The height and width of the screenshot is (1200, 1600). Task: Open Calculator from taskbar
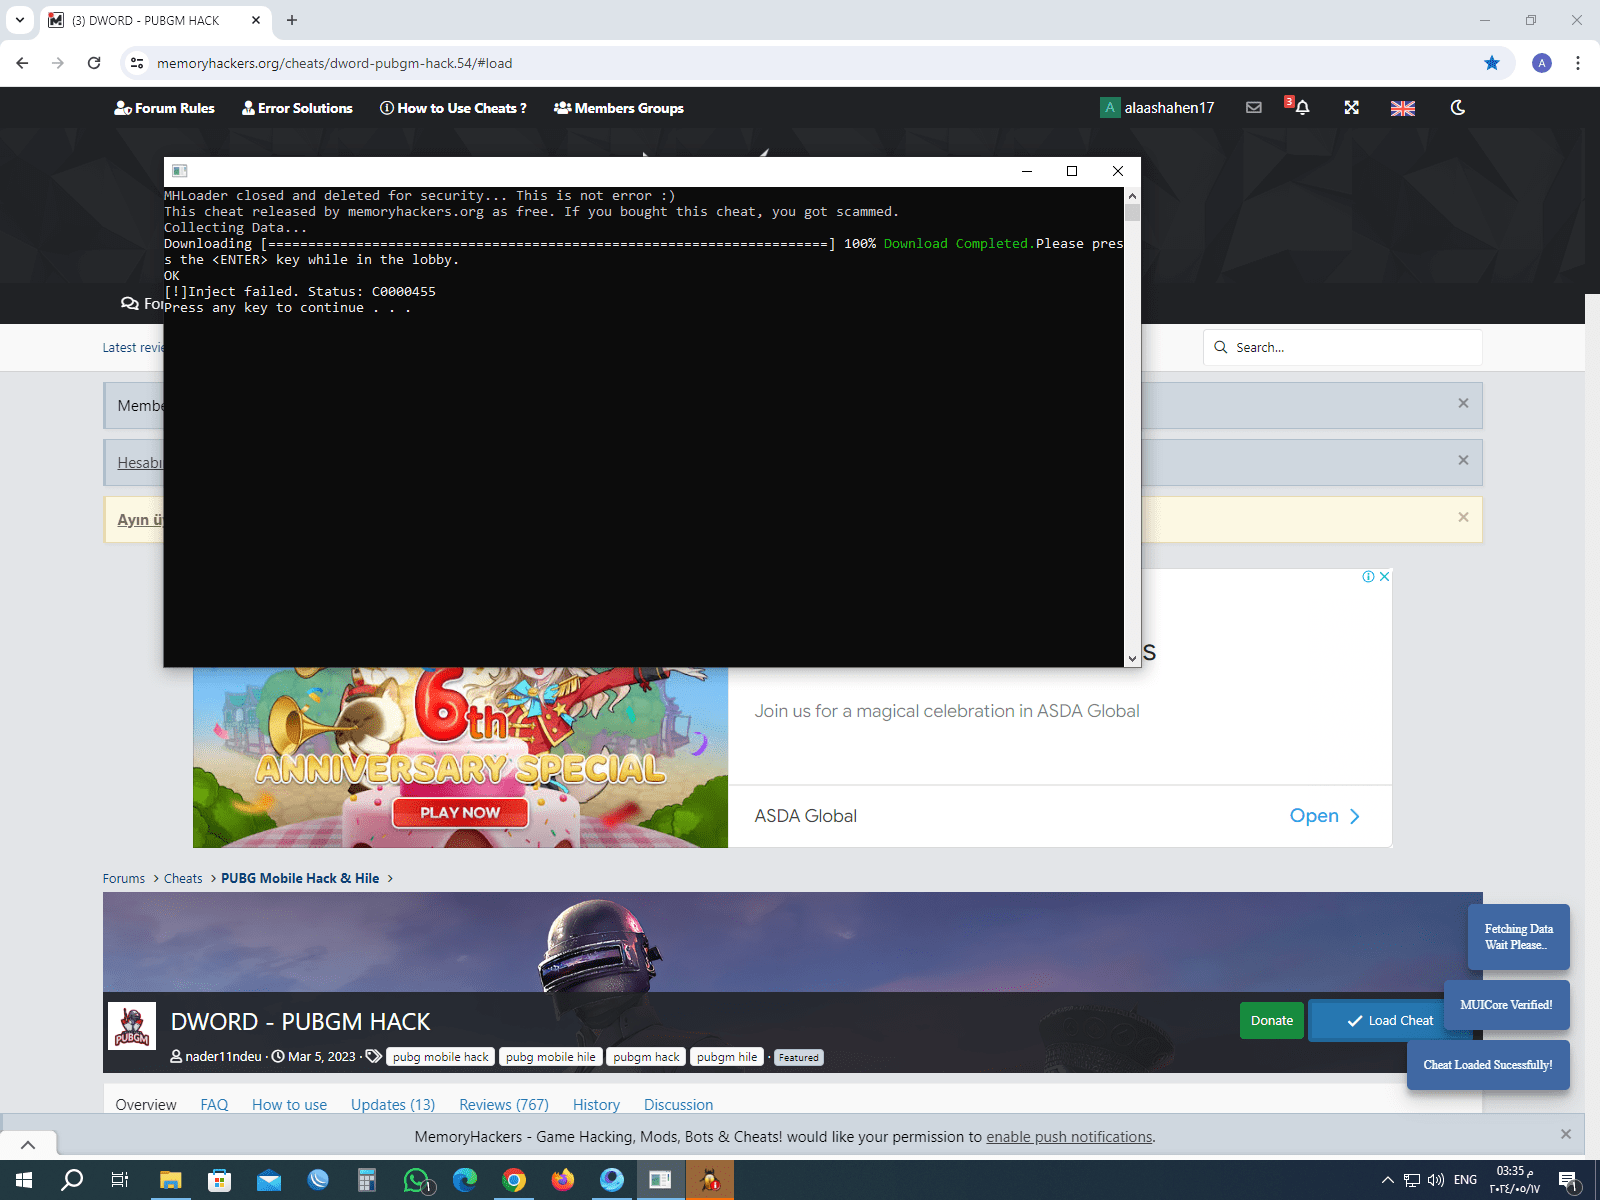367,1180
